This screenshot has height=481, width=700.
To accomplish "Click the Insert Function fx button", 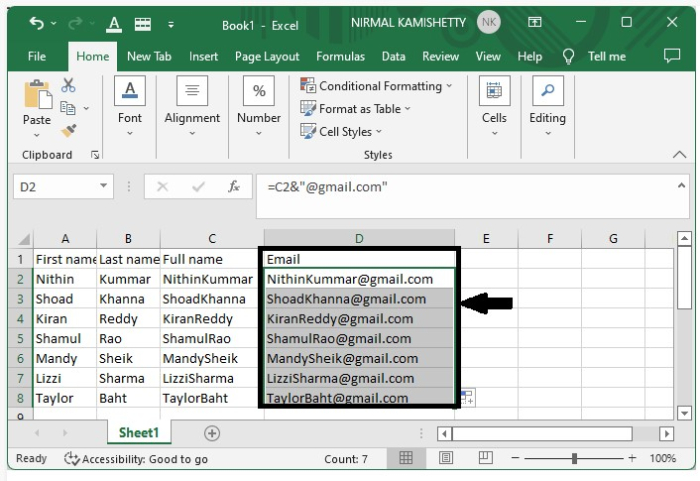I will click(234, 187).
